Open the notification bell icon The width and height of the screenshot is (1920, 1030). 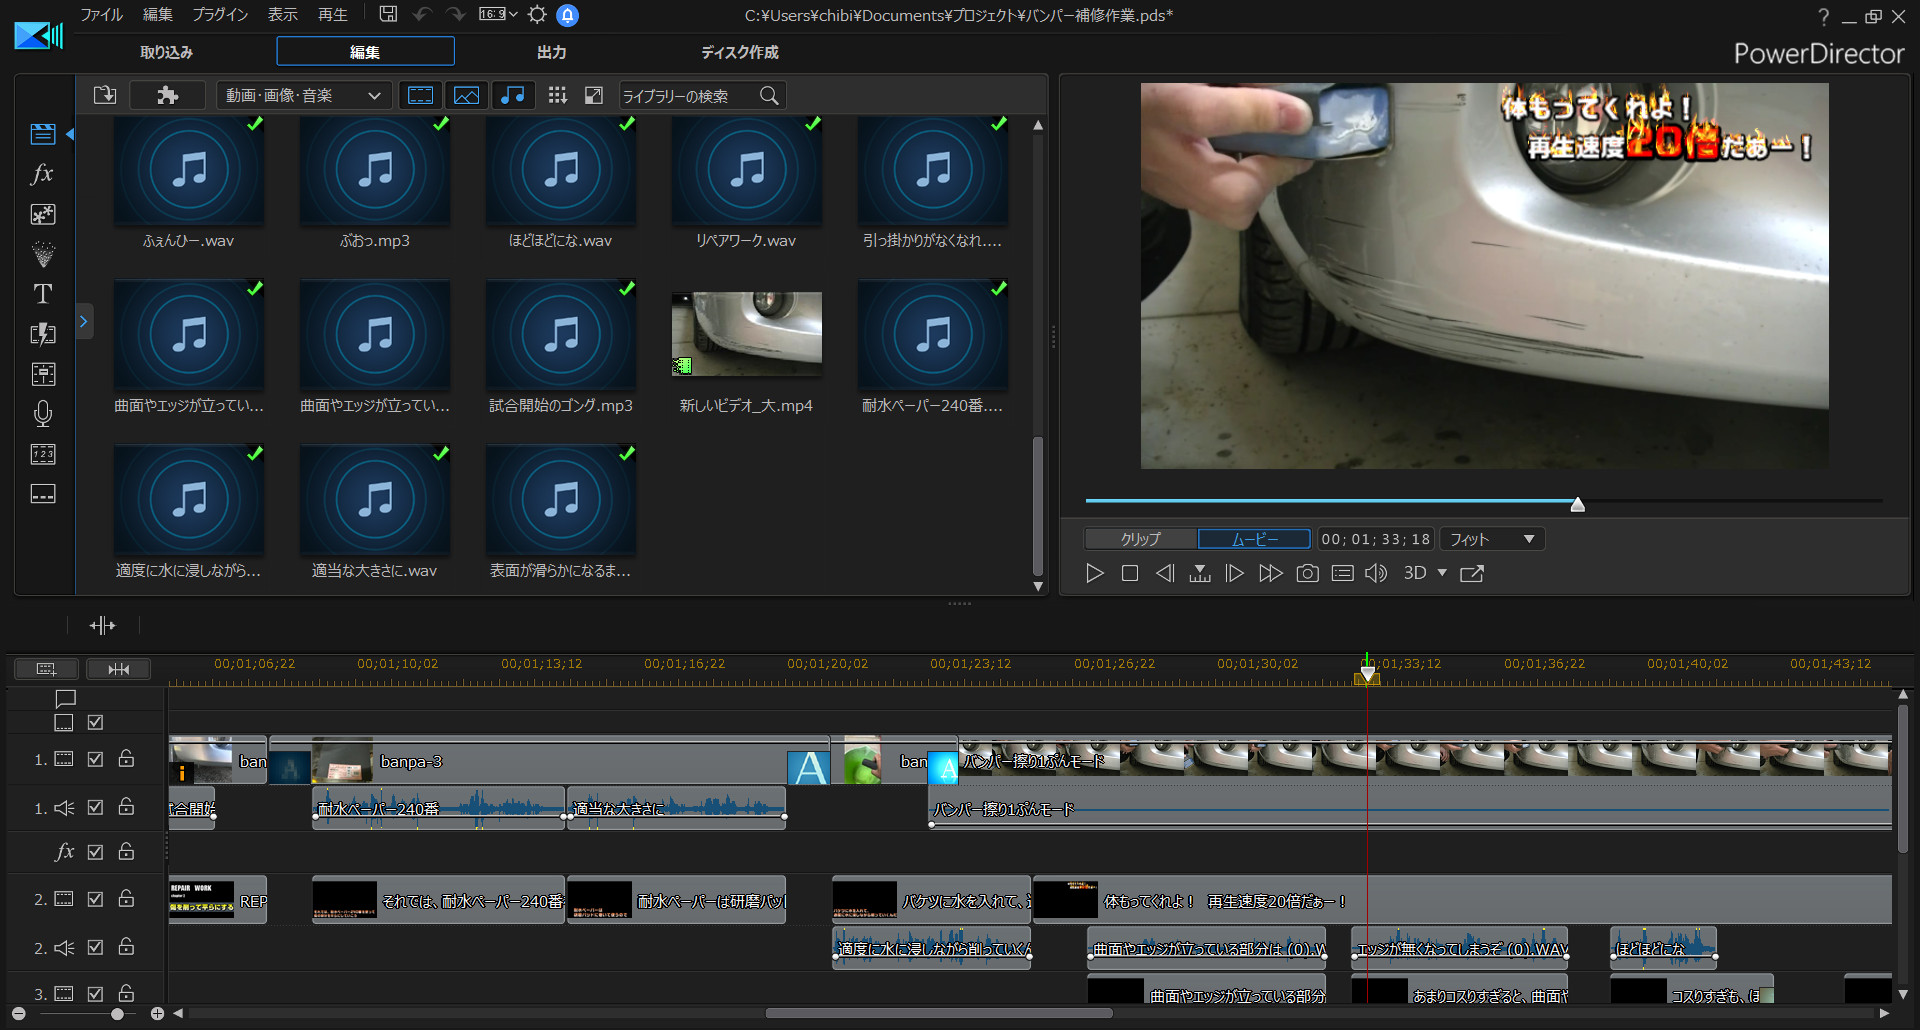568,15
